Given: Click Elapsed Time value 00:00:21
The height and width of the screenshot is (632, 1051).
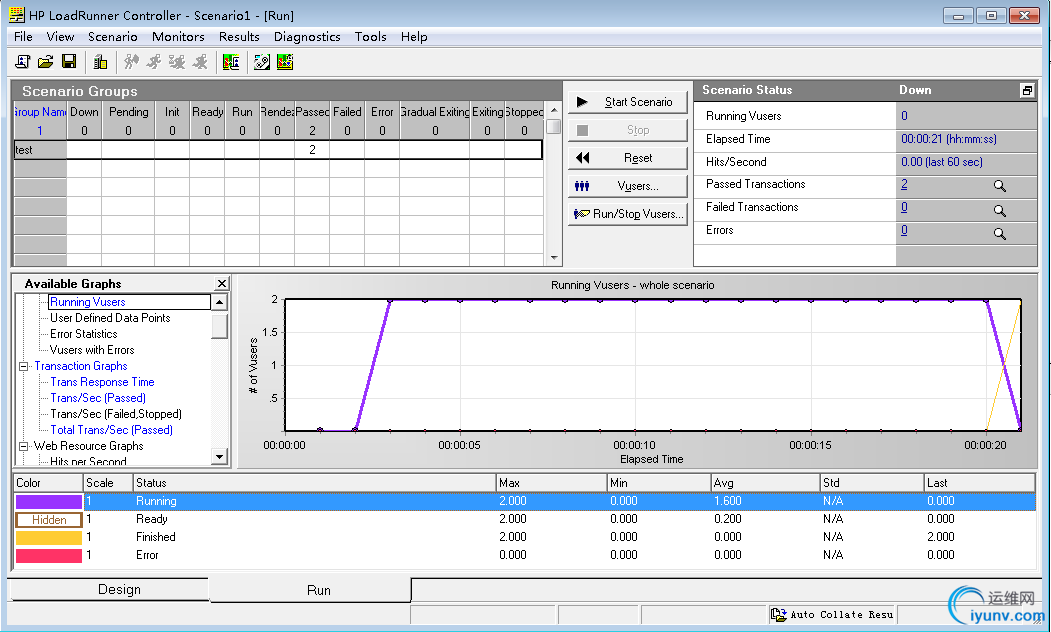Looking at the screenshot, I should (x=948, y=139).
